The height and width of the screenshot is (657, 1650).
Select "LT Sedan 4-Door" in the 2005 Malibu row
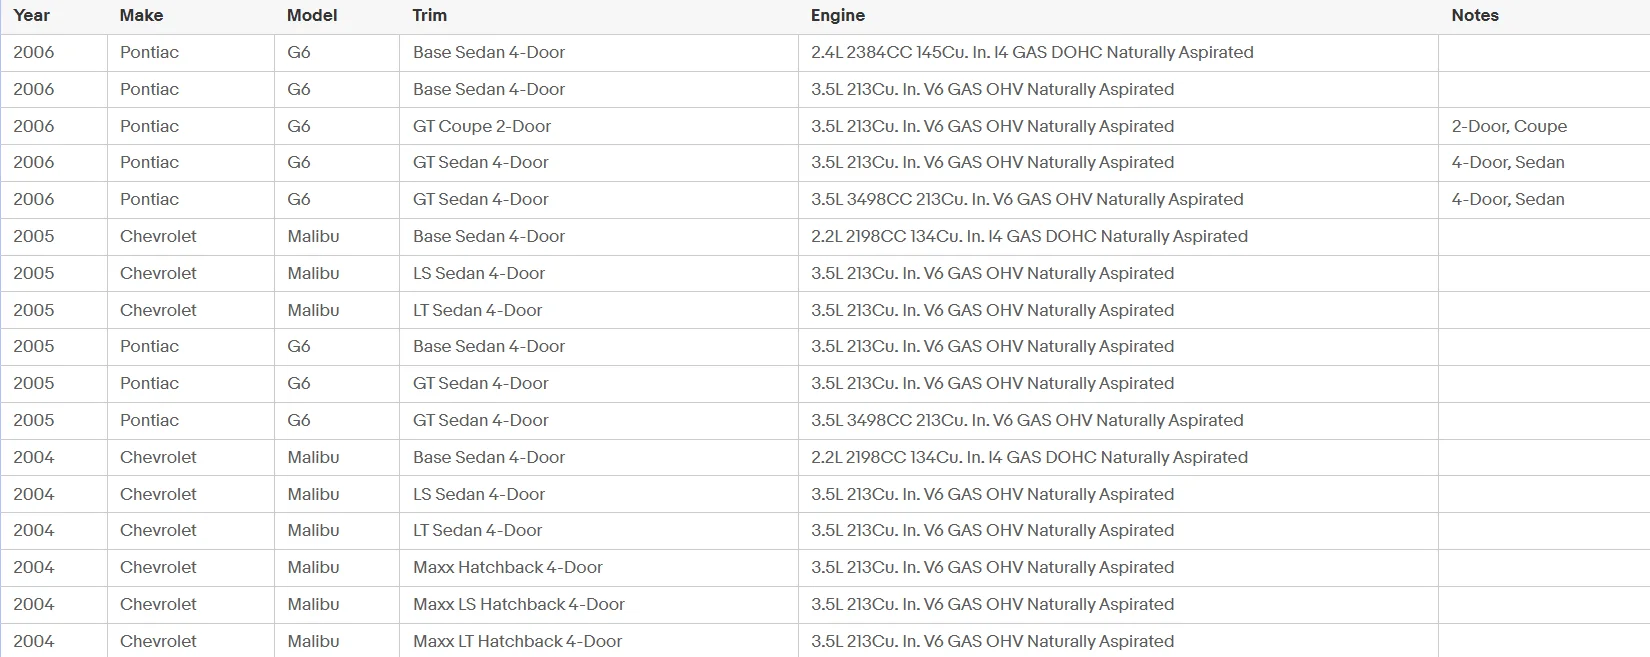pos(478,310)
